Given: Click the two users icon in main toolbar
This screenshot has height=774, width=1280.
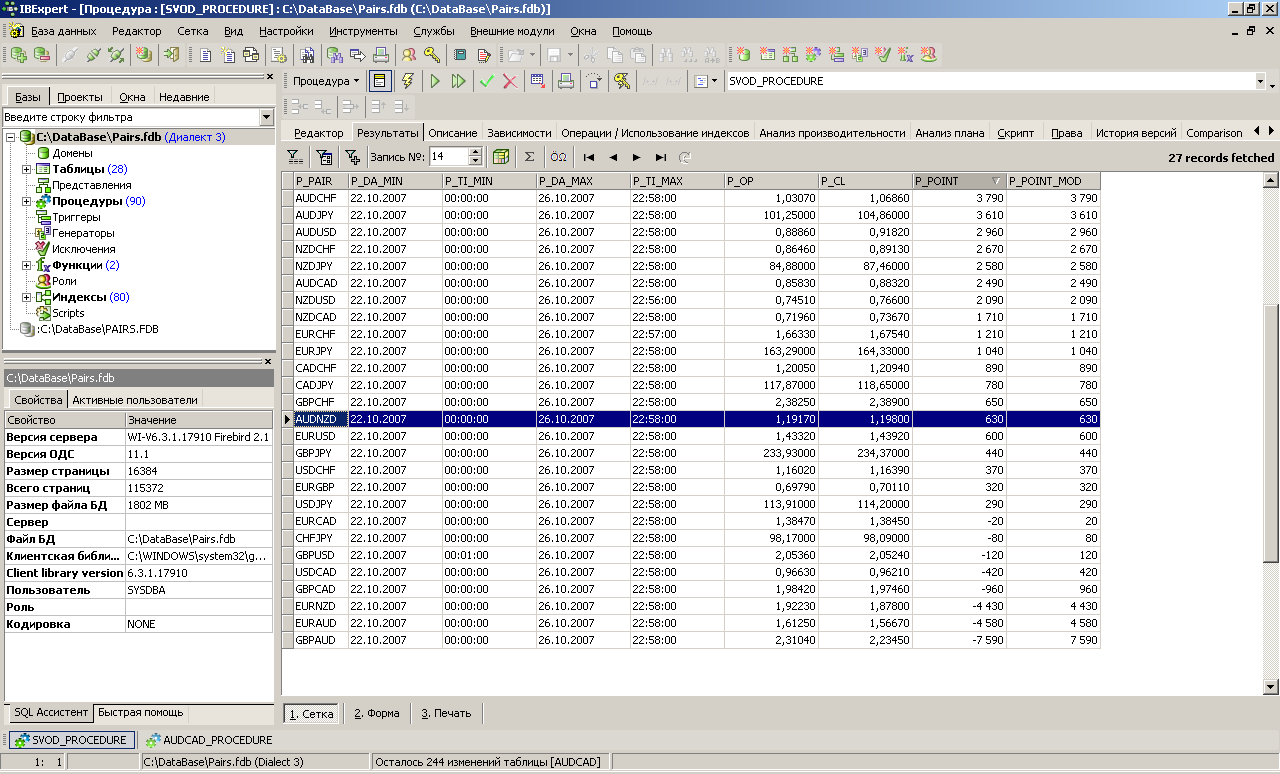Looking at the screenshot, I should click(x=409, y=55).
